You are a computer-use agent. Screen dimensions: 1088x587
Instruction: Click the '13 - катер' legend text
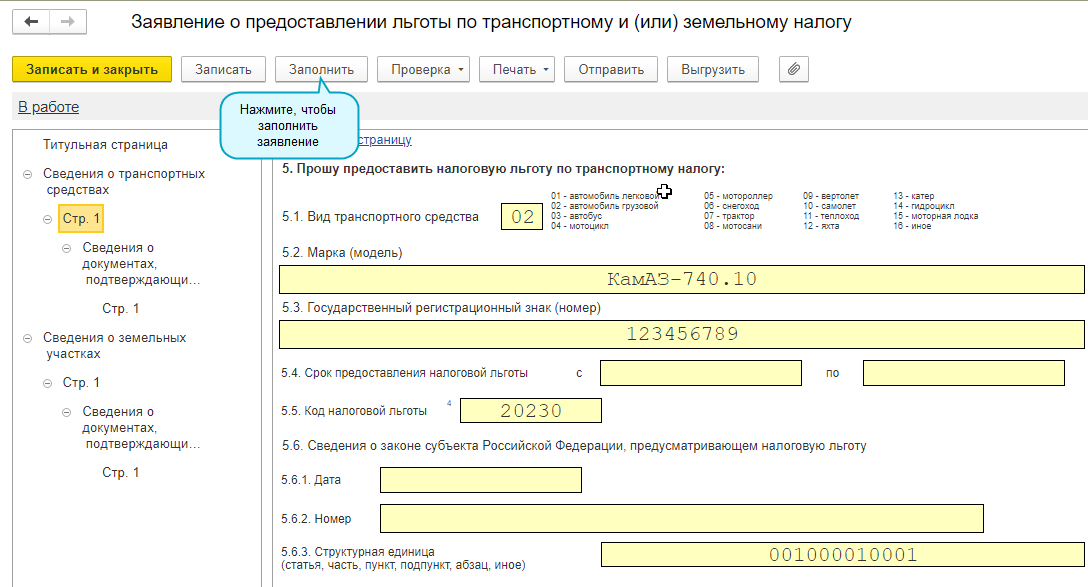pyautogui.click(x=914, y=196)
